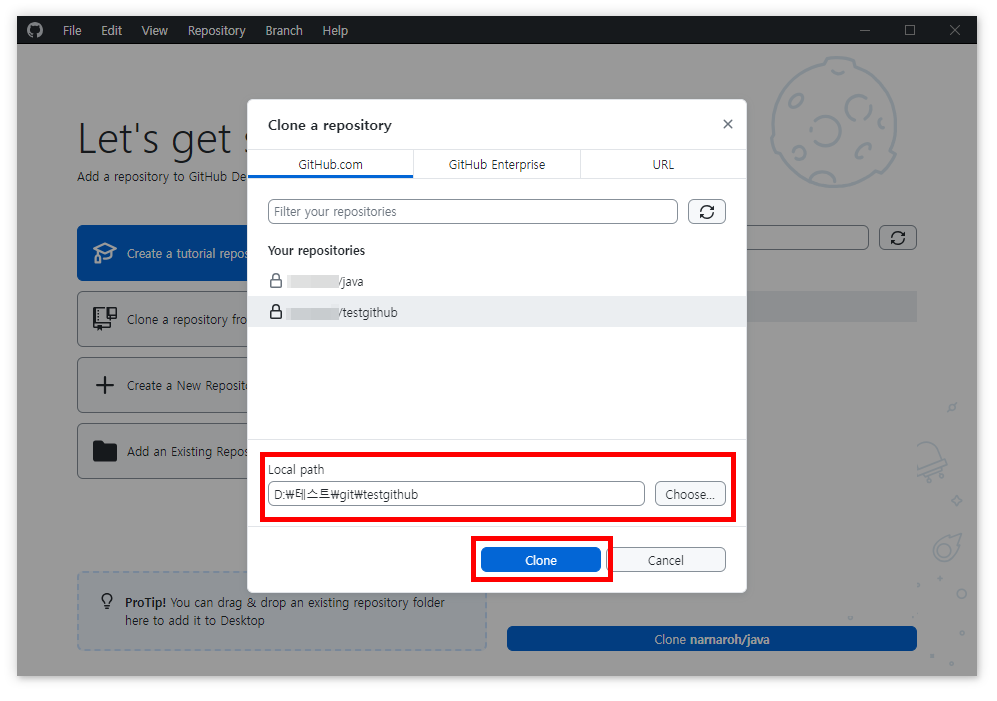Select the java repository row
This screenshot has height=701, width=997.
tap(497, 281)
